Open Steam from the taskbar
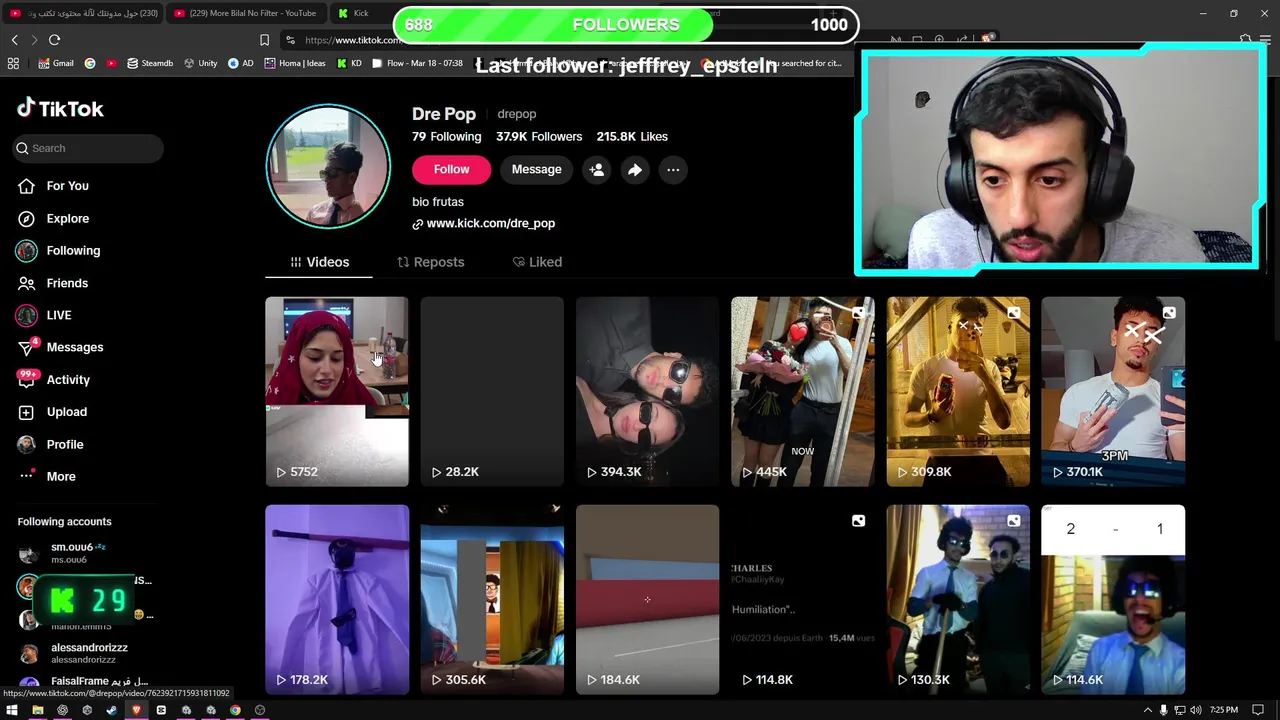 point(111,710)
